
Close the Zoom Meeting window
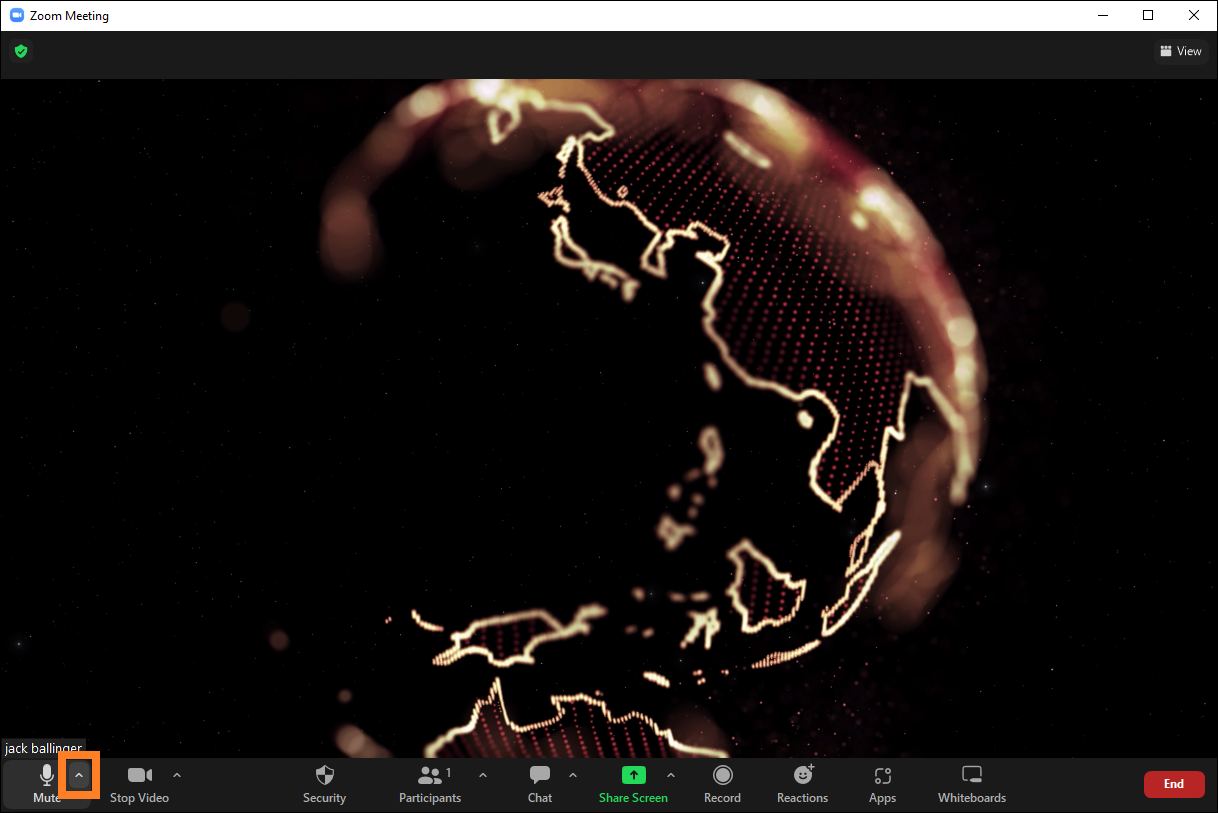click(x=1194, y=15)
